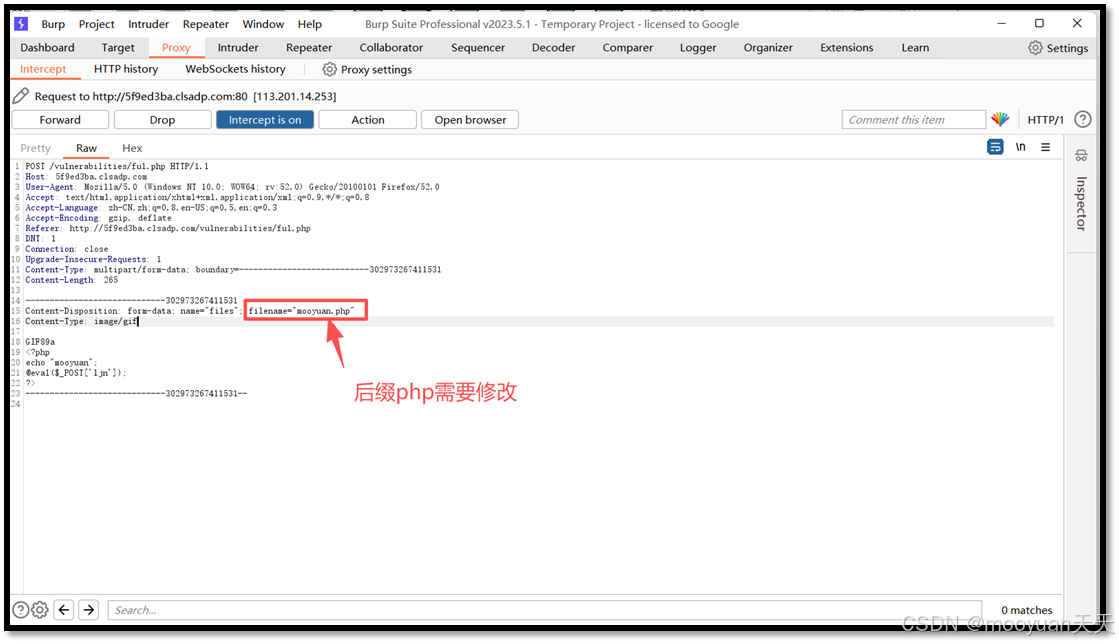
Task: Open the HTTP history sub-tab
Action: point(126,69)
